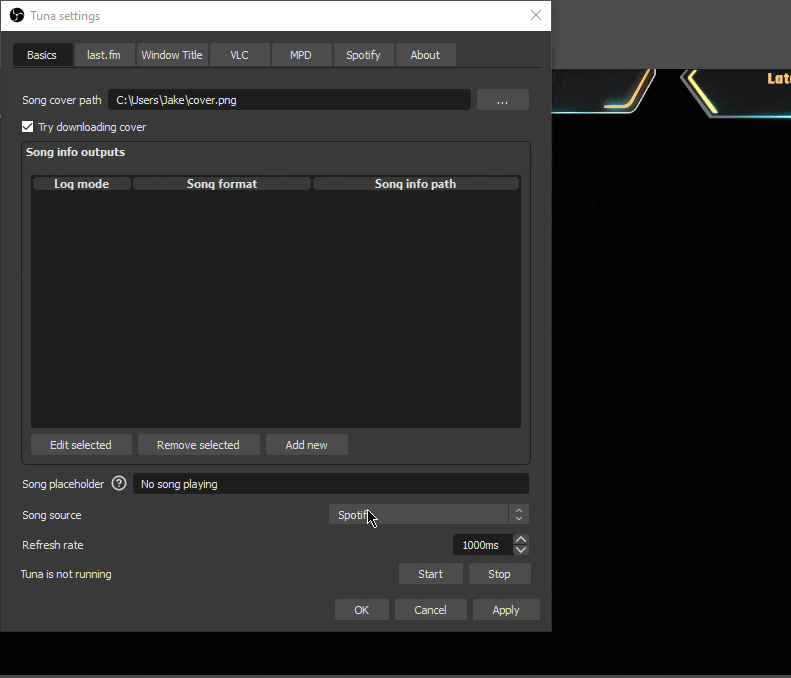The height and width of the screenshot is (678, 791).
Task: Click the Song info path column header
Action: 416,184
